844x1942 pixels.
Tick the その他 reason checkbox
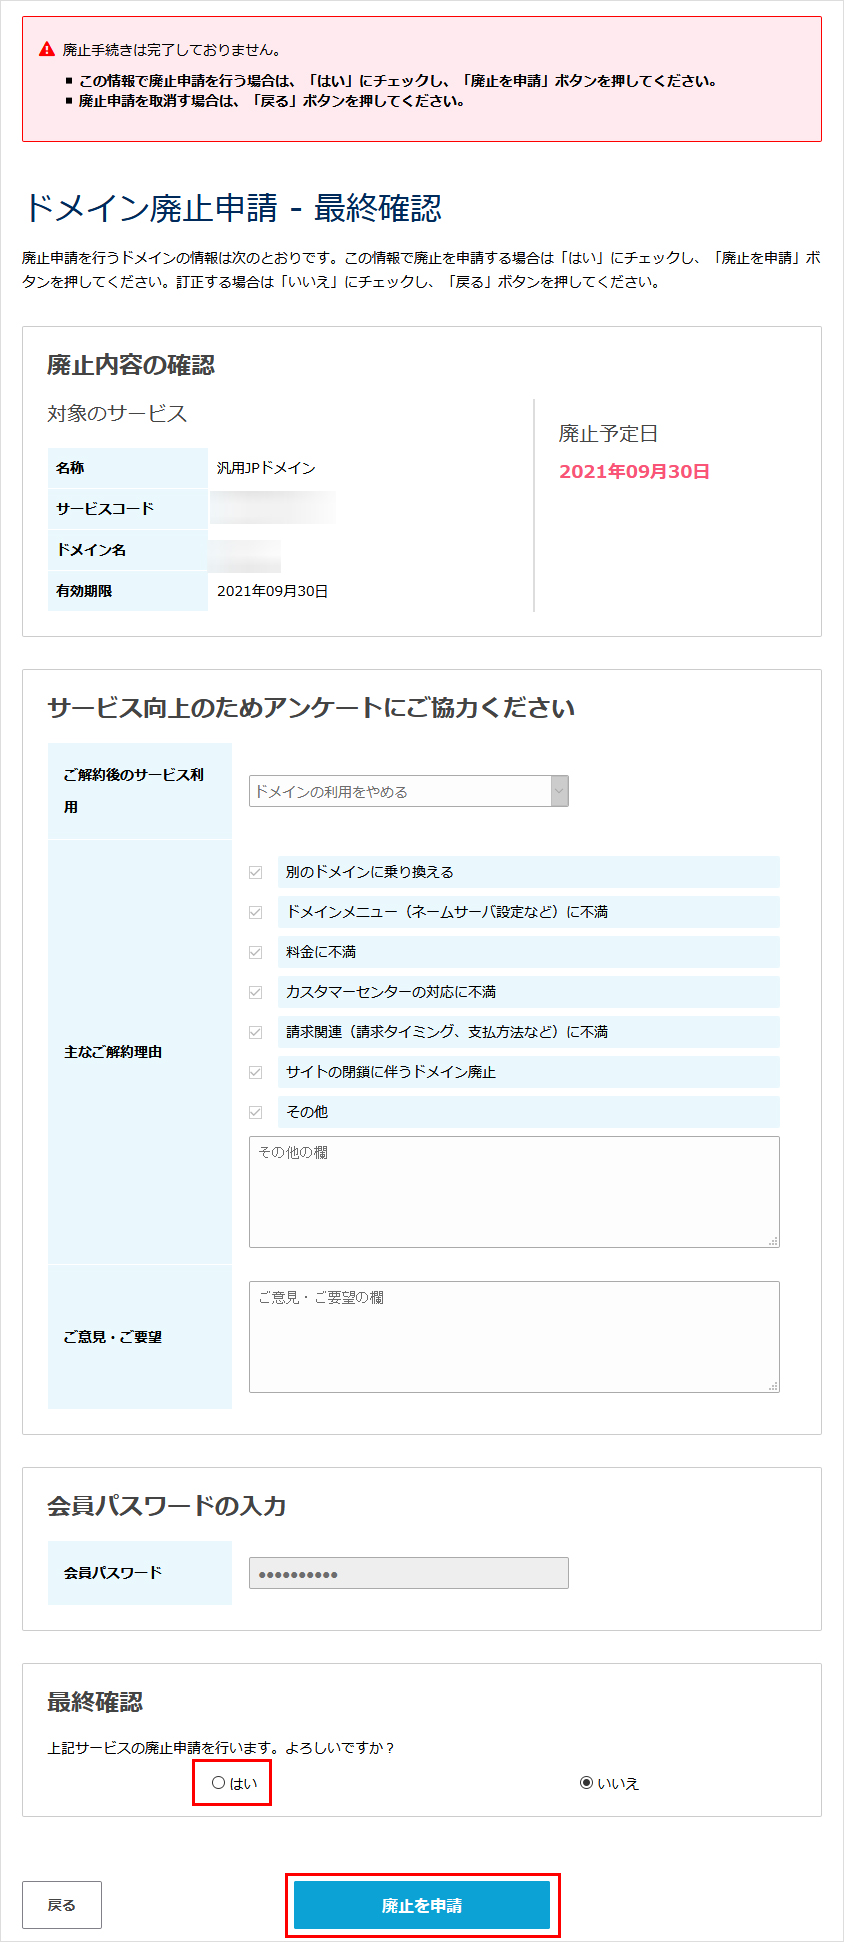coord(256,1112)
